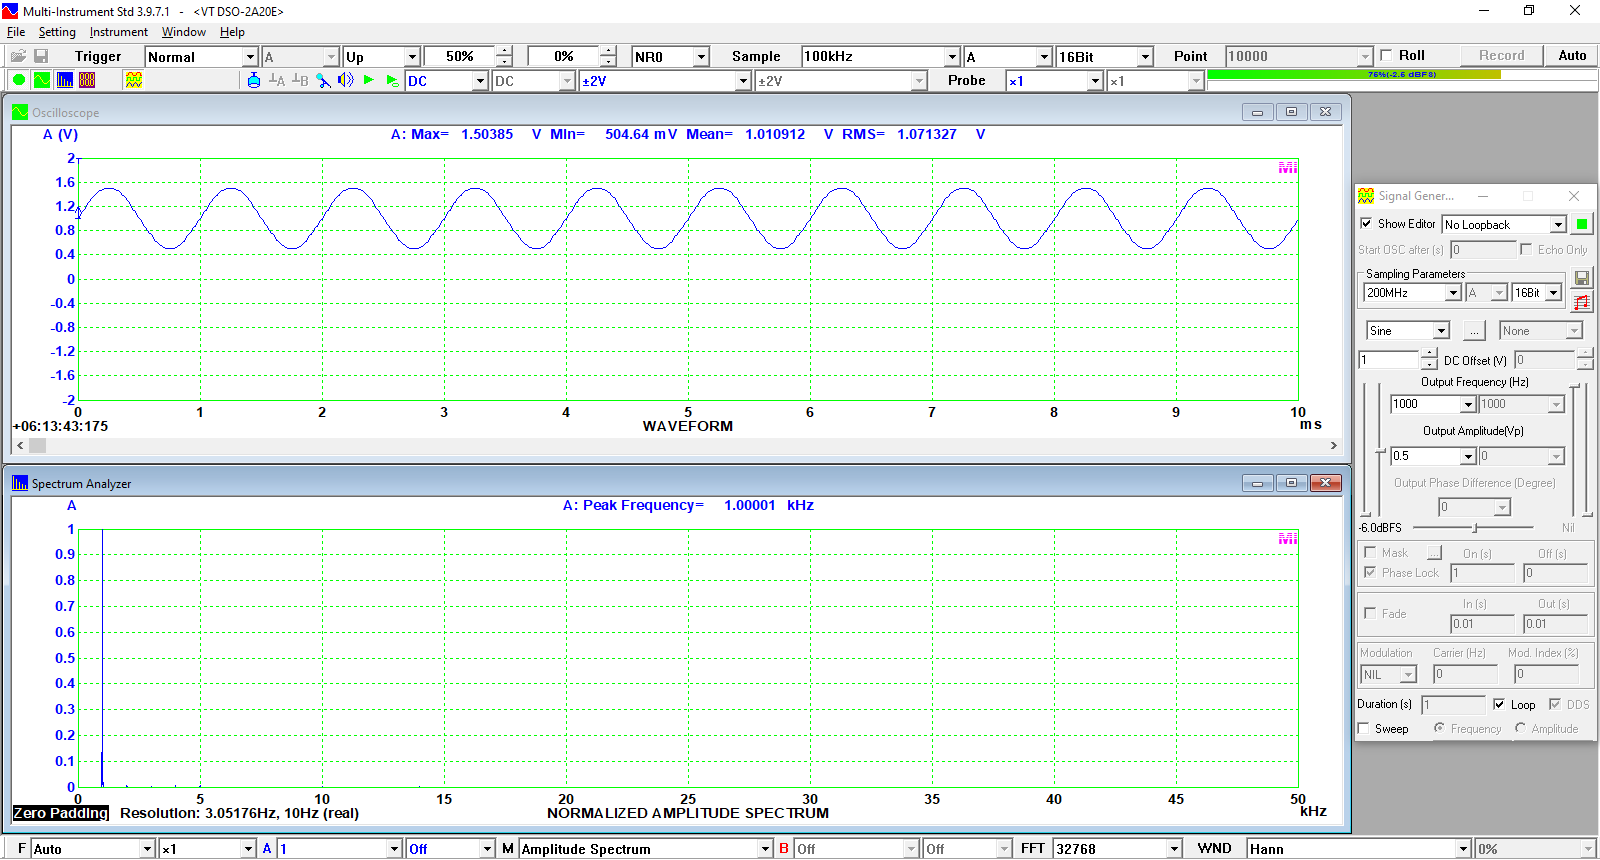Open the trigger edge Up dropdown
This screenshot has height=860, width=1600.
tap(381, 57)
